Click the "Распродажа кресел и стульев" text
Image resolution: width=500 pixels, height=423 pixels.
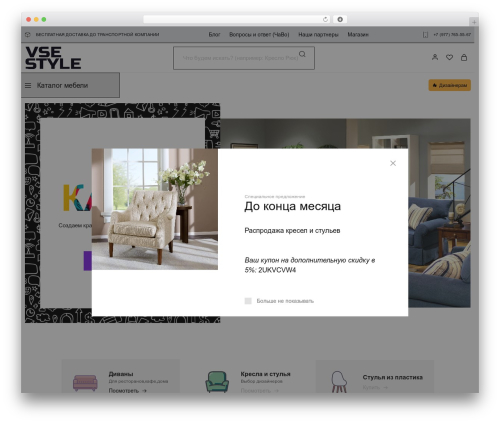[292, 230]
